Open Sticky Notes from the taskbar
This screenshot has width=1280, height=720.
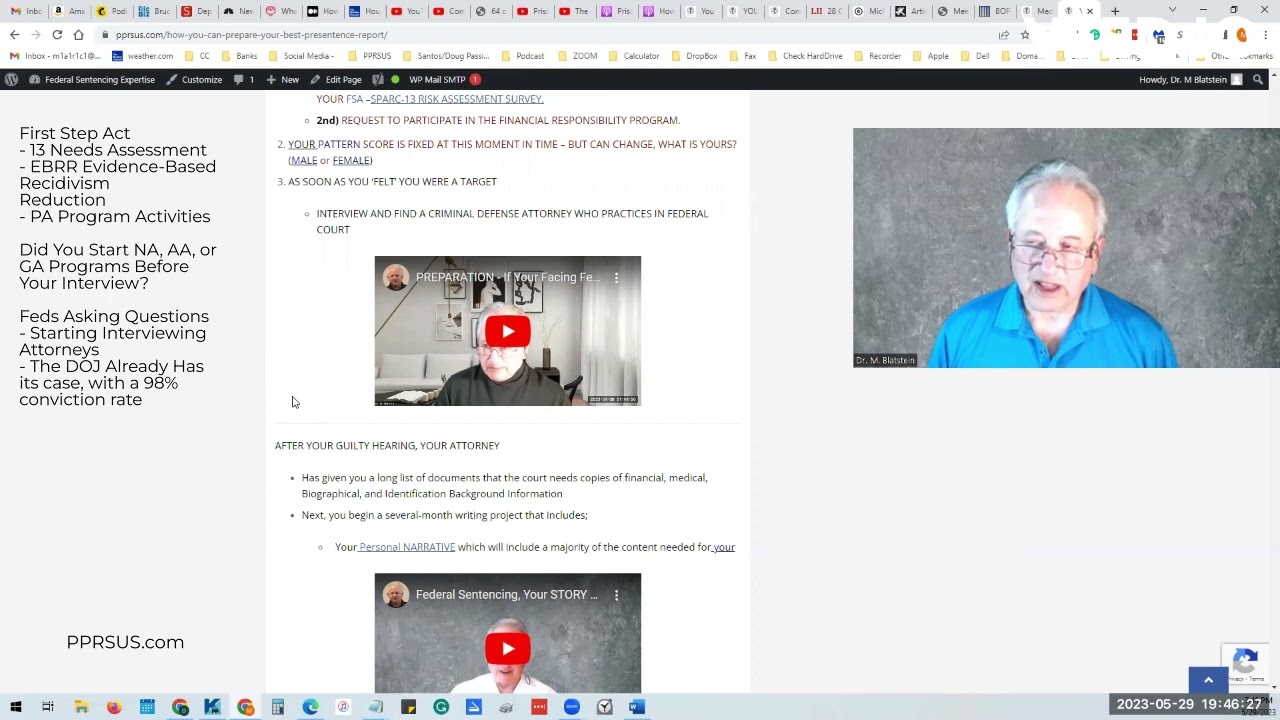click(x=408, y=707)
